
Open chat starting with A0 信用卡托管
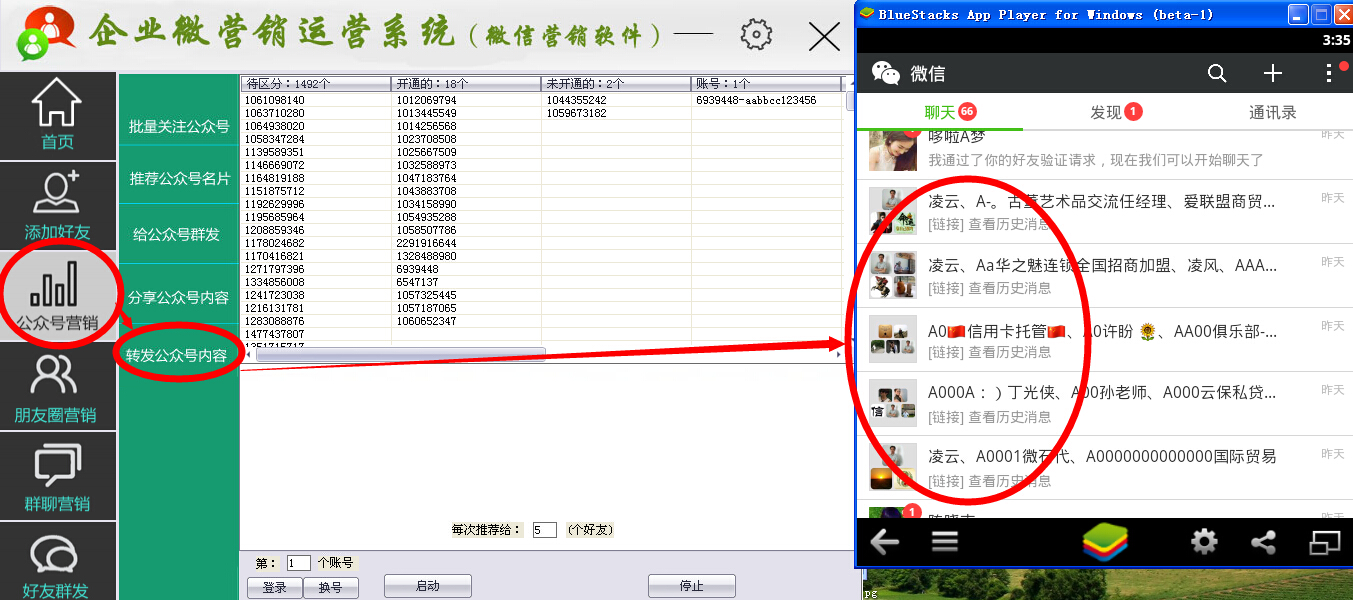tap(1105, 340)
